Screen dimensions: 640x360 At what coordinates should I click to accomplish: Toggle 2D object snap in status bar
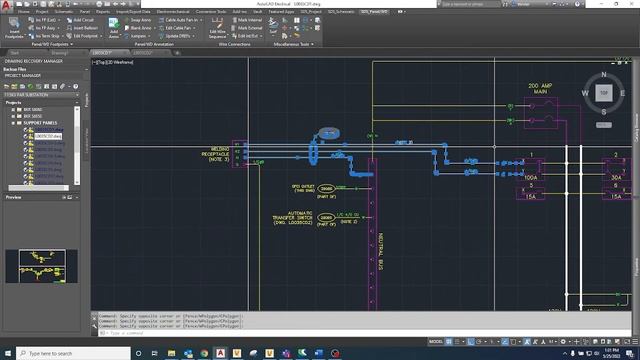coord(513,342)
